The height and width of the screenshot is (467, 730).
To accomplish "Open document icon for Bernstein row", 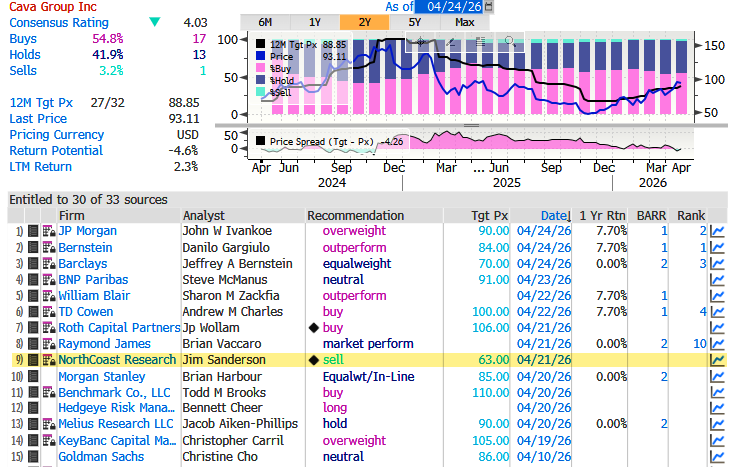I will coord(33,247).
